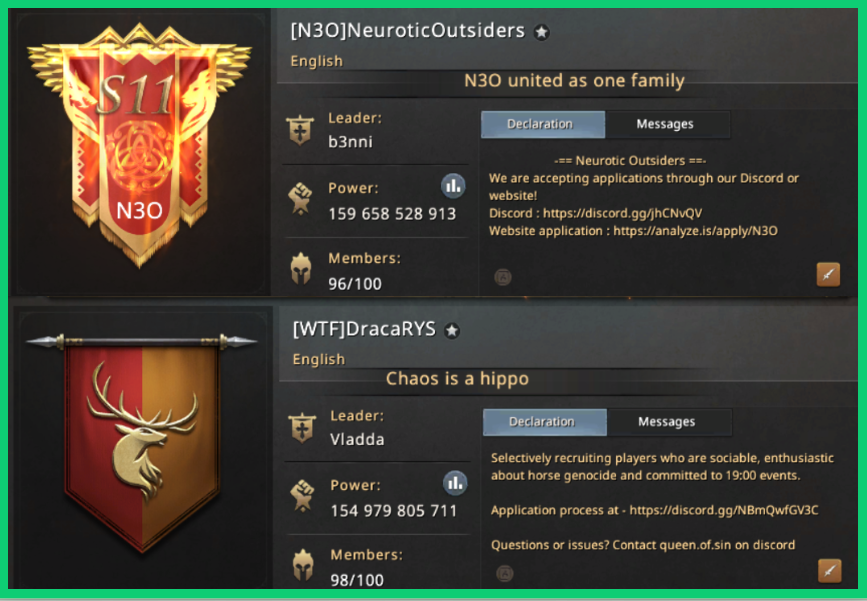Switch to Messages tab in DracaRYS panel
The width and height of the screenshot is (867, 601).
(669, 422)
